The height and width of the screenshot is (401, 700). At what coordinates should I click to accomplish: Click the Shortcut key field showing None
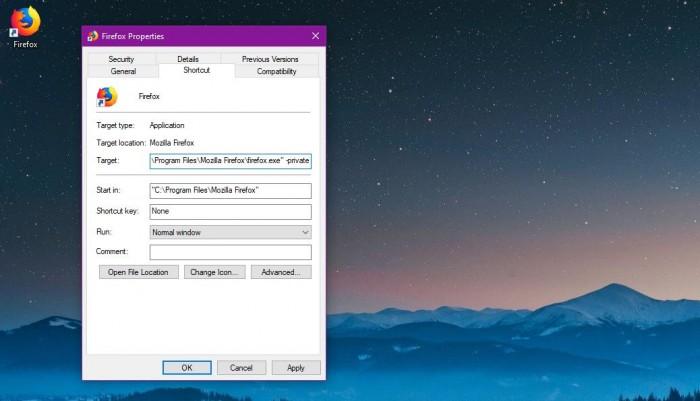click(230, 212)
